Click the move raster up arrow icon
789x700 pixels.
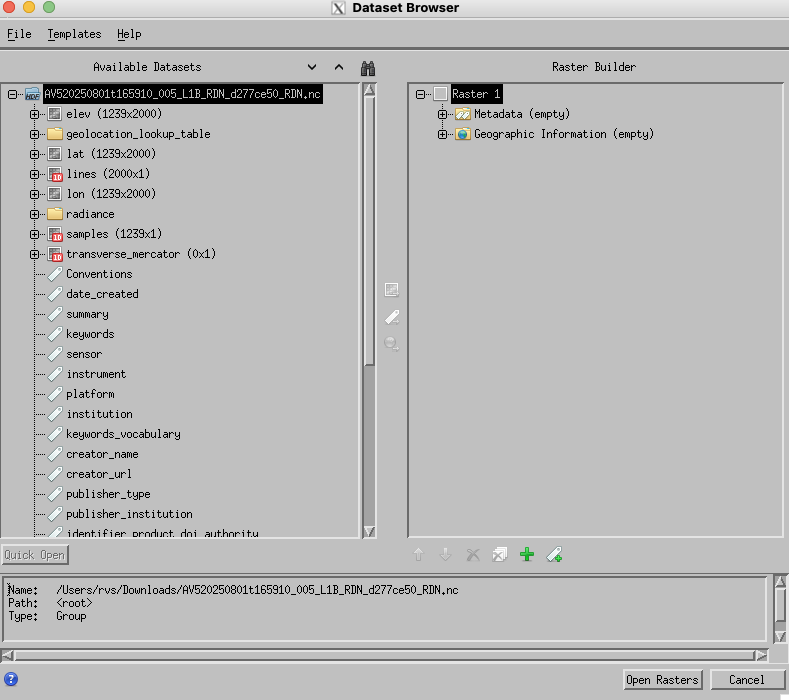[x=418, y=555]
